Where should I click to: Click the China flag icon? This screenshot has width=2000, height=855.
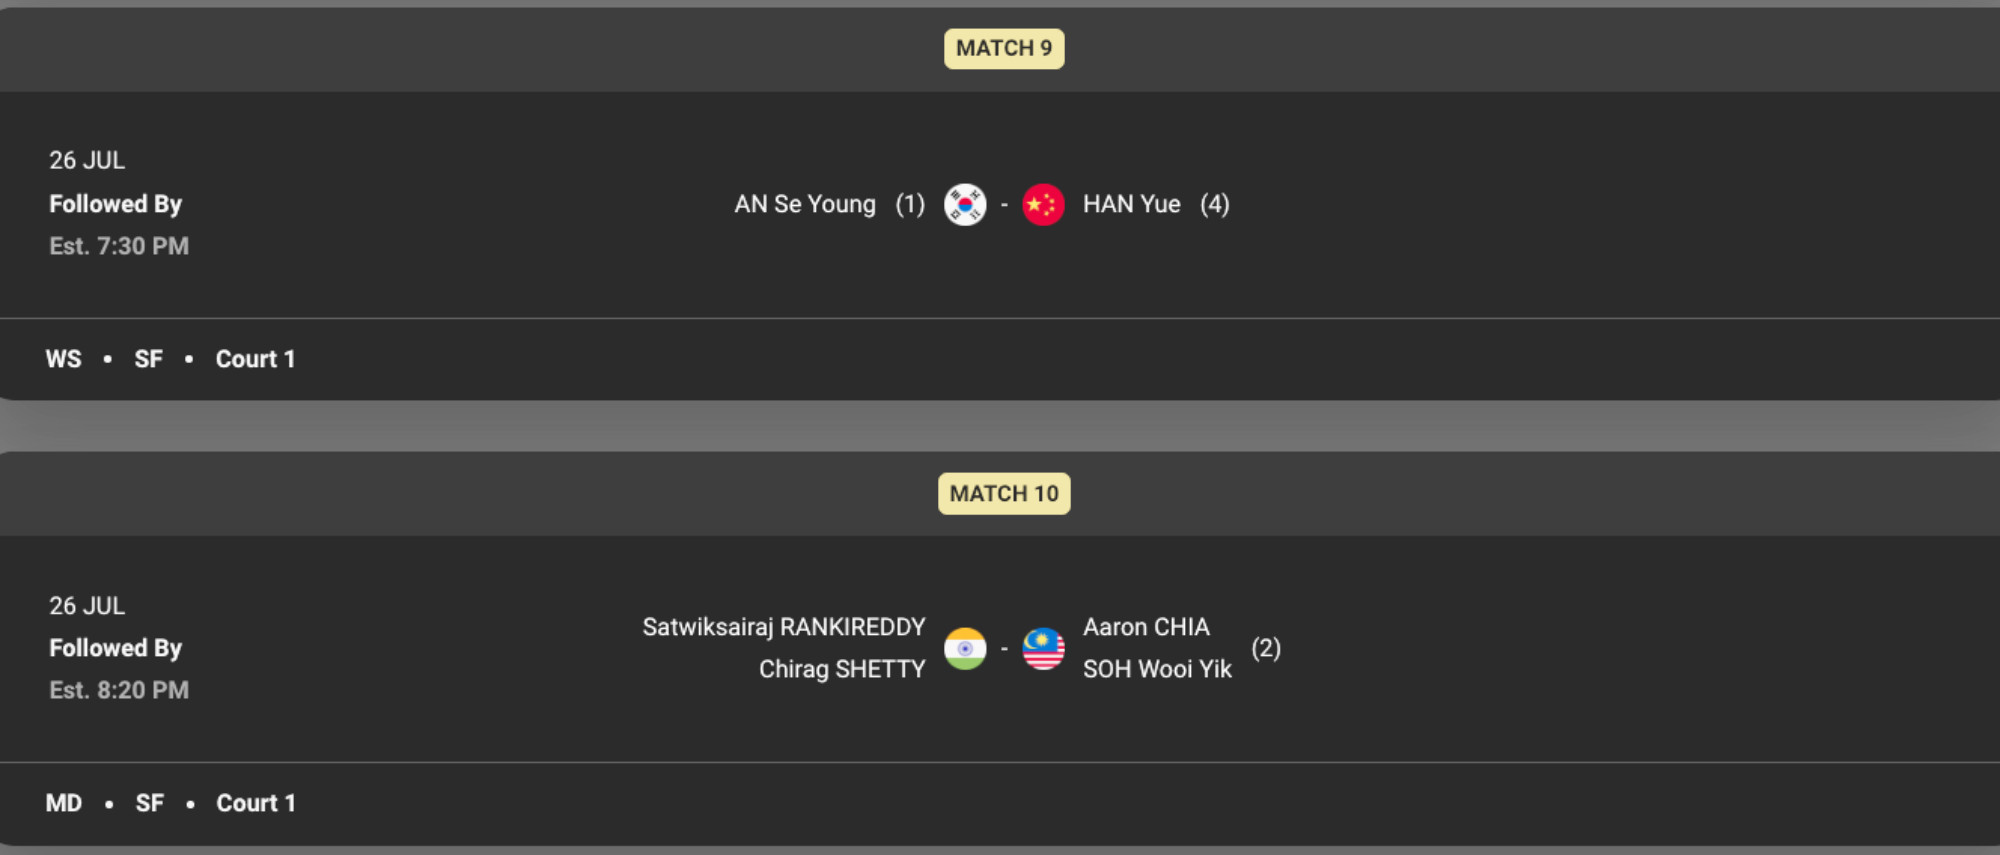(x=1043, y=205)
